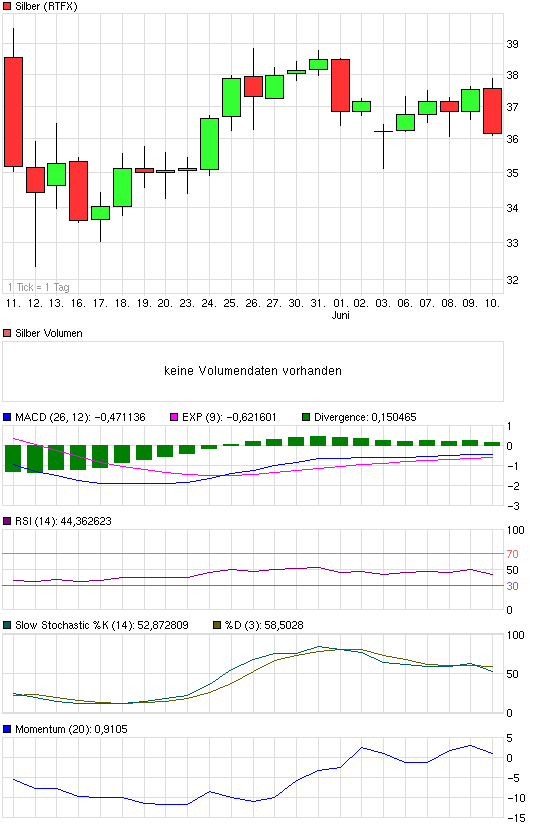The image size is (545, 826).
Task: Click the Divergence: 0,150465 label
Action: pyautogui.click(x=365, y=417)
